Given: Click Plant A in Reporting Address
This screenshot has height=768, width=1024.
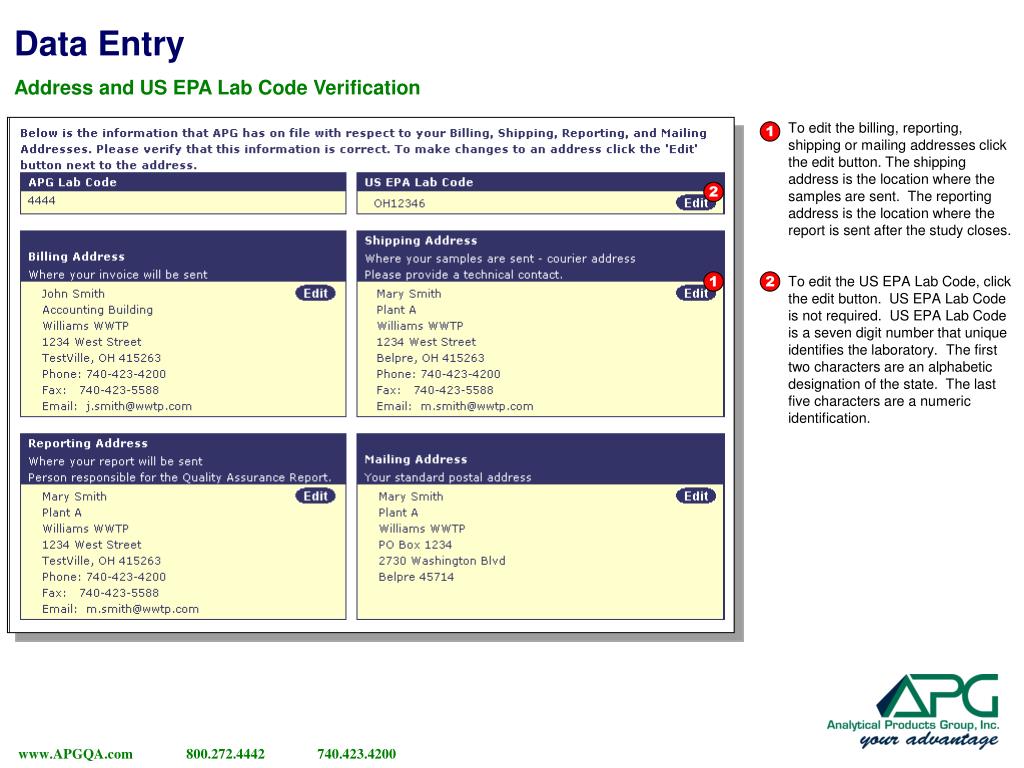Looking at the screenshot, I should 61,513.
